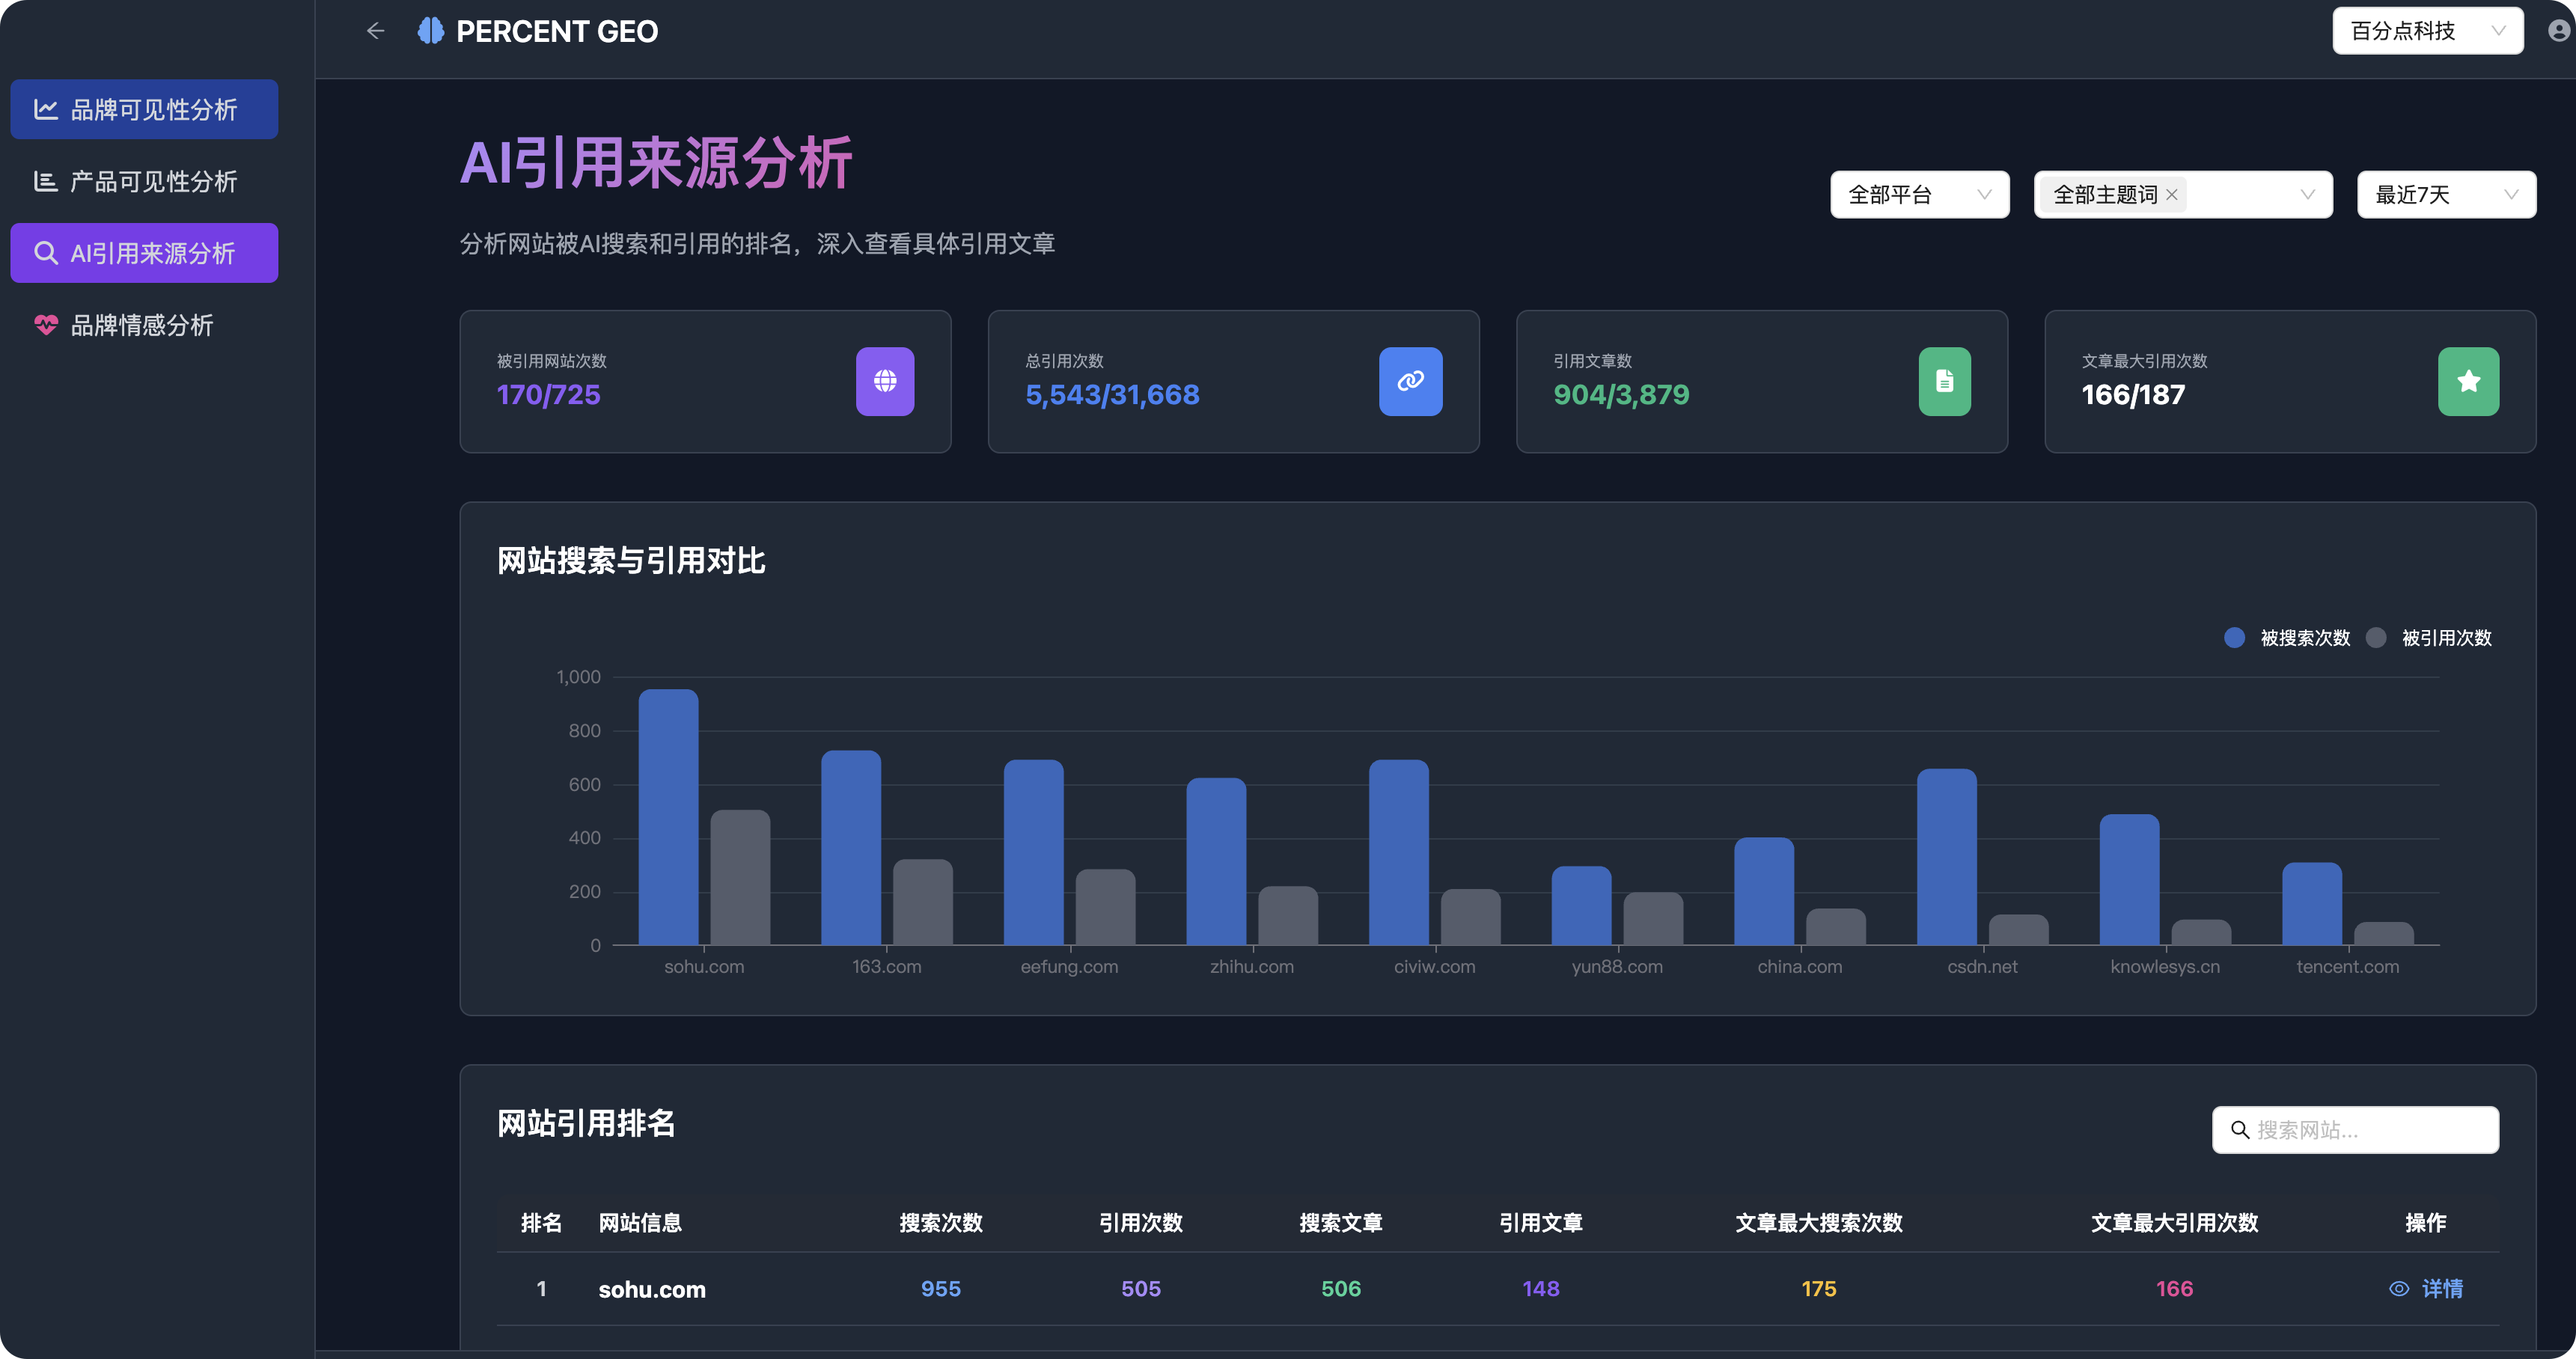The height and width of the screenshot is (1359, 2576).
Task: Click the green document icon on articles card
Action: 1944,381
